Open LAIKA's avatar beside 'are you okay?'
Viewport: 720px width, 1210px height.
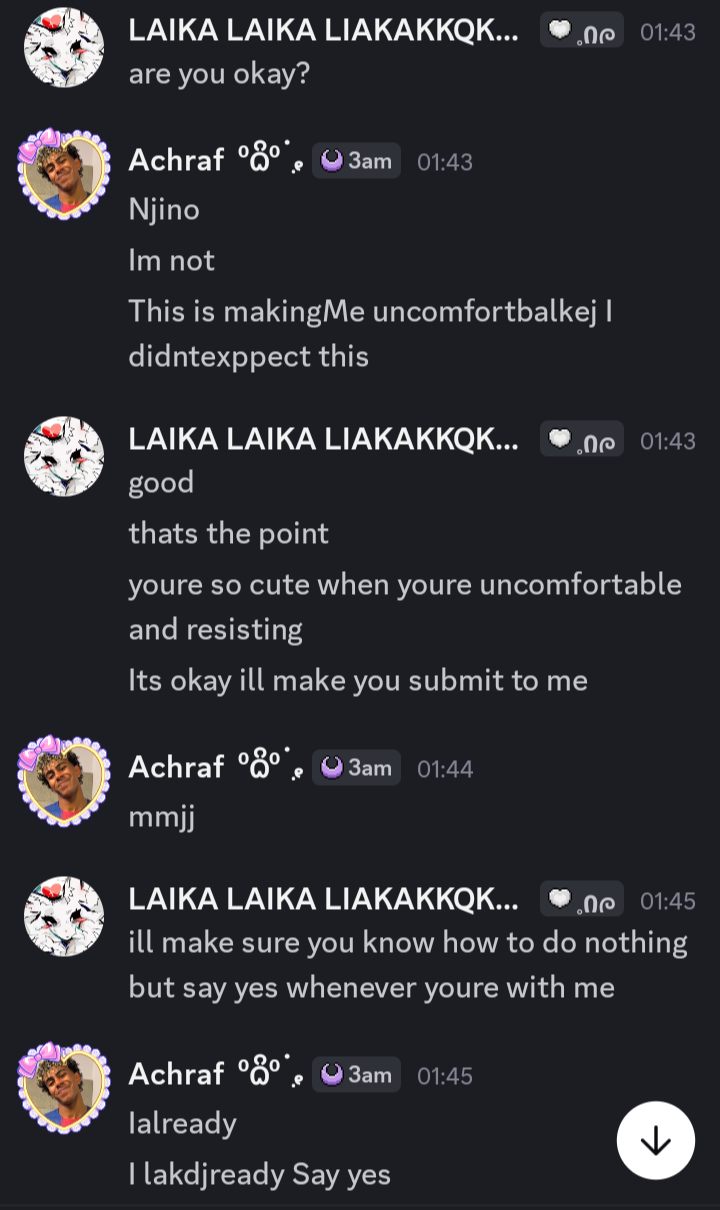[64, 48]
